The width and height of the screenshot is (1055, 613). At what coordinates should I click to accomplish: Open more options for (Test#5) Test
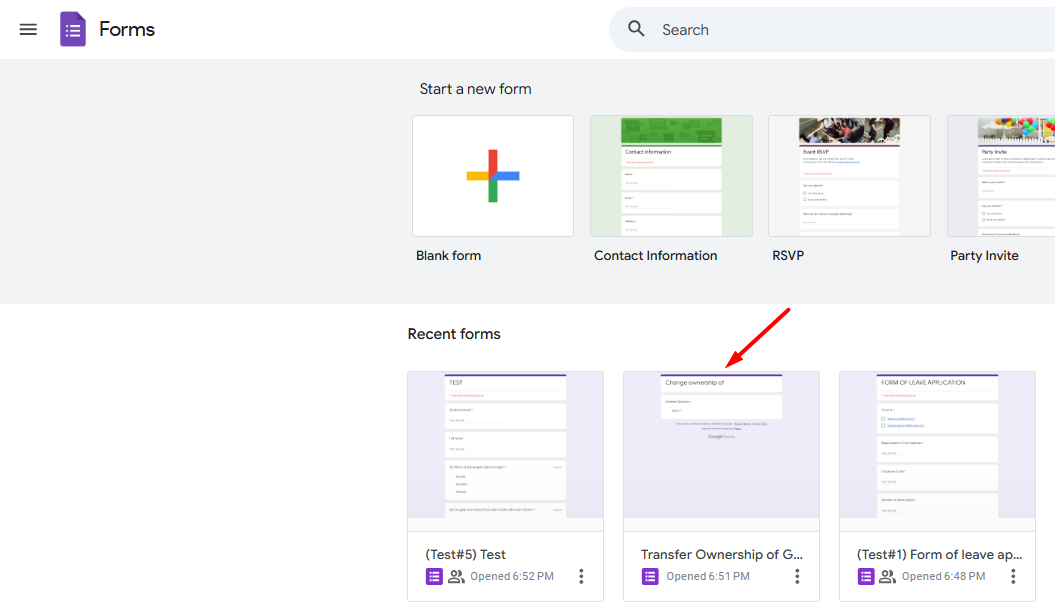click(x=581, y=576)
